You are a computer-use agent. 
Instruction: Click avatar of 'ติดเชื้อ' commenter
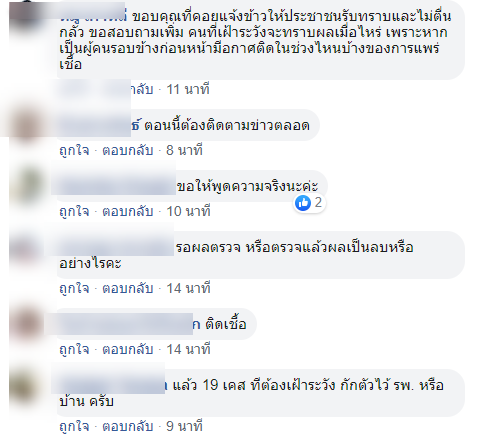[x=27, y=325]
